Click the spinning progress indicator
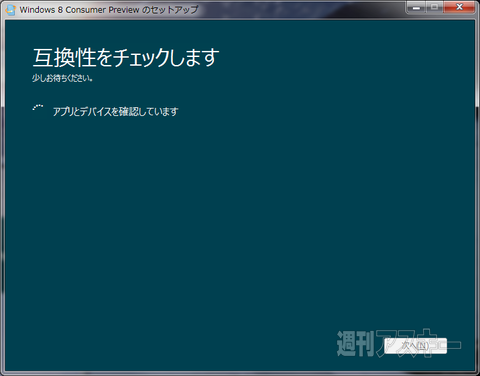Screen dimensions: 480x376 click(x=38, y=109)
